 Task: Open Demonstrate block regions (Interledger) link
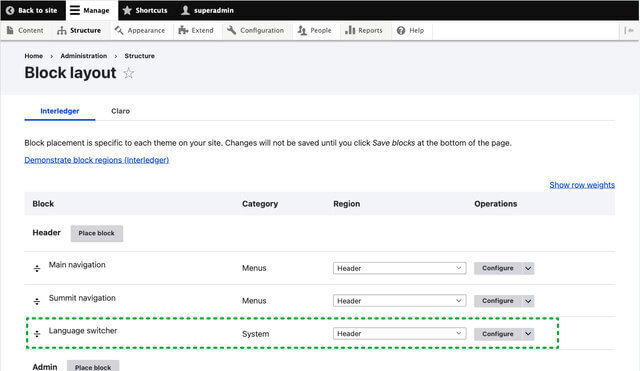click(x=97, y=160)
